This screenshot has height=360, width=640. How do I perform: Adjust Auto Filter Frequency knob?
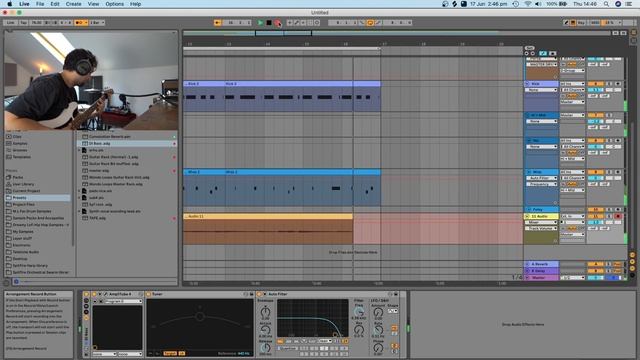359,312
